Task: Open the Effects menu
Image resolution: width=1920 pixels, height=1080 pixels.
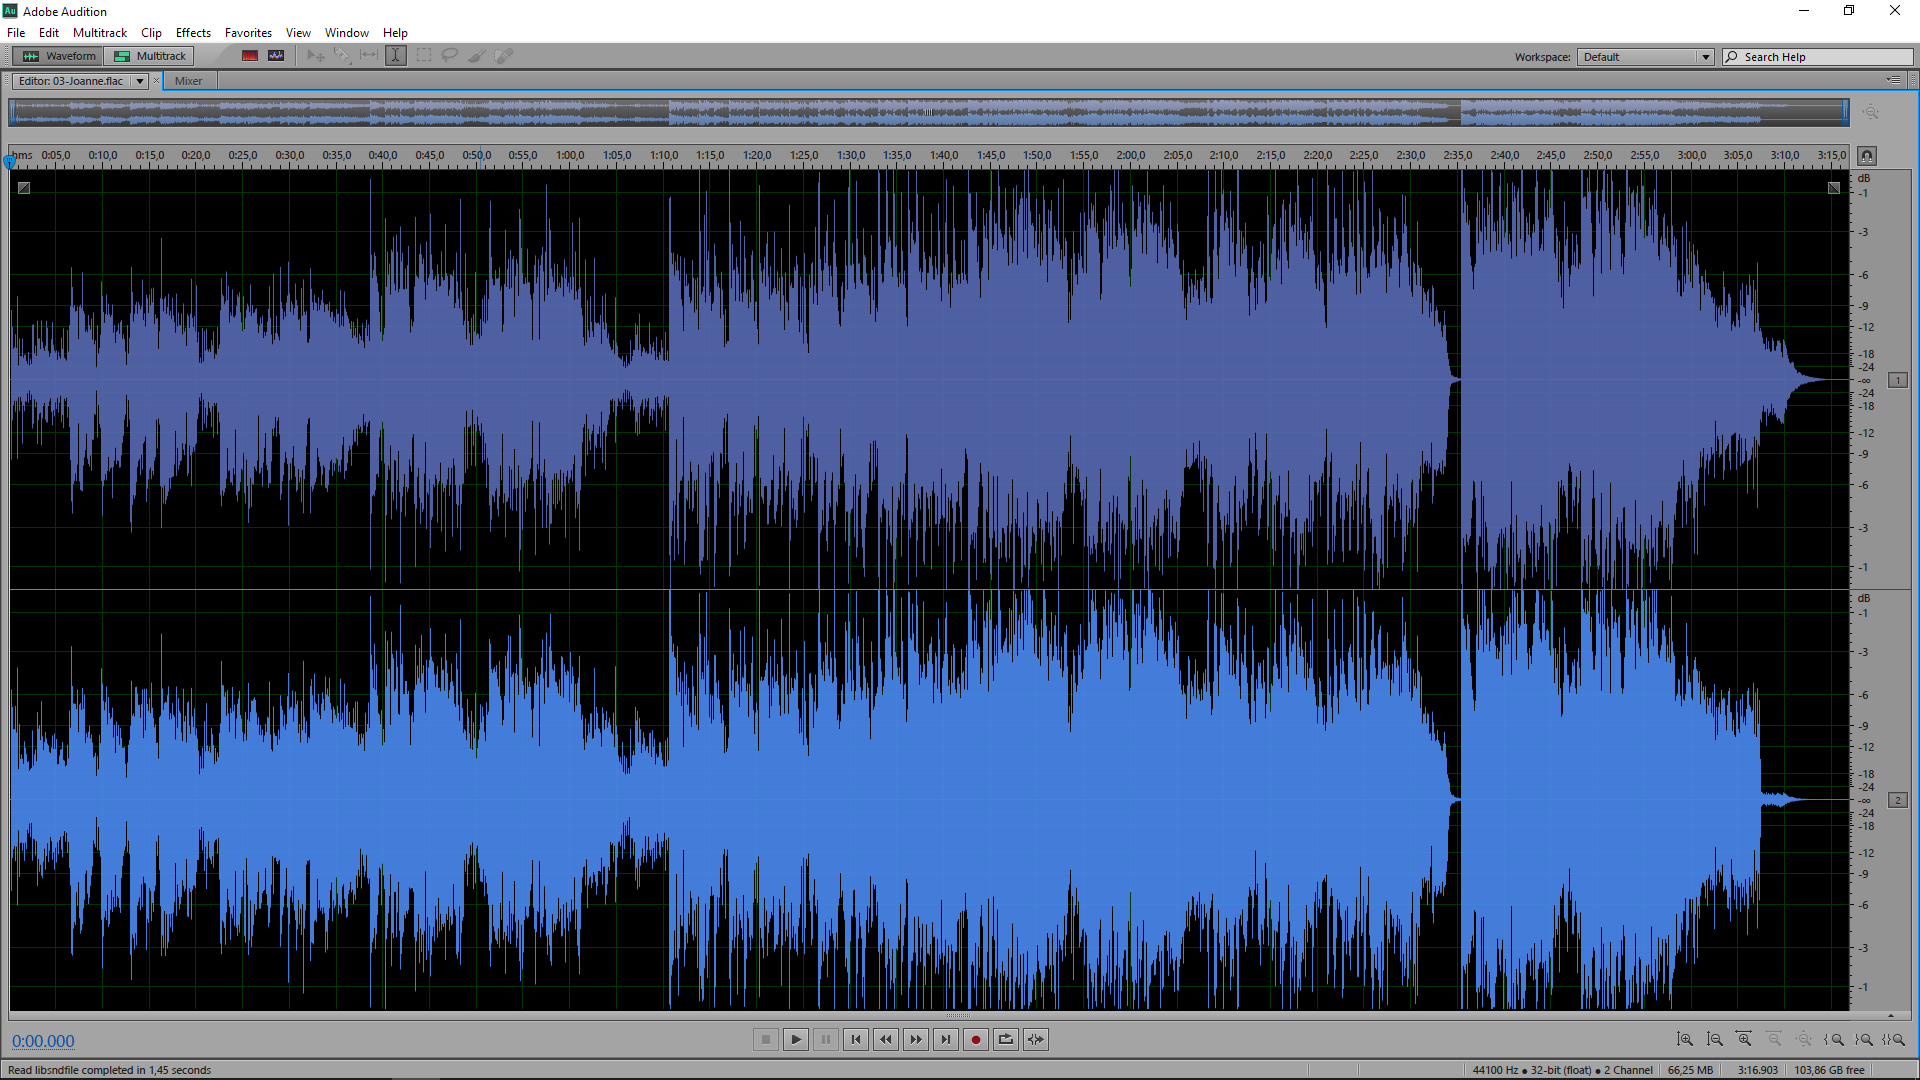Action: tap(193, 33)
